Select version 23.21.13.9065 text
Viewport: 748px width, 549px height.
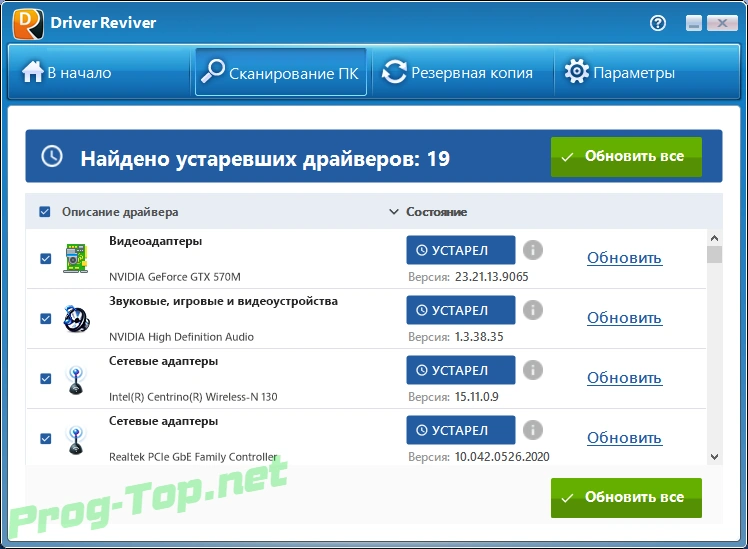point(491,277)
